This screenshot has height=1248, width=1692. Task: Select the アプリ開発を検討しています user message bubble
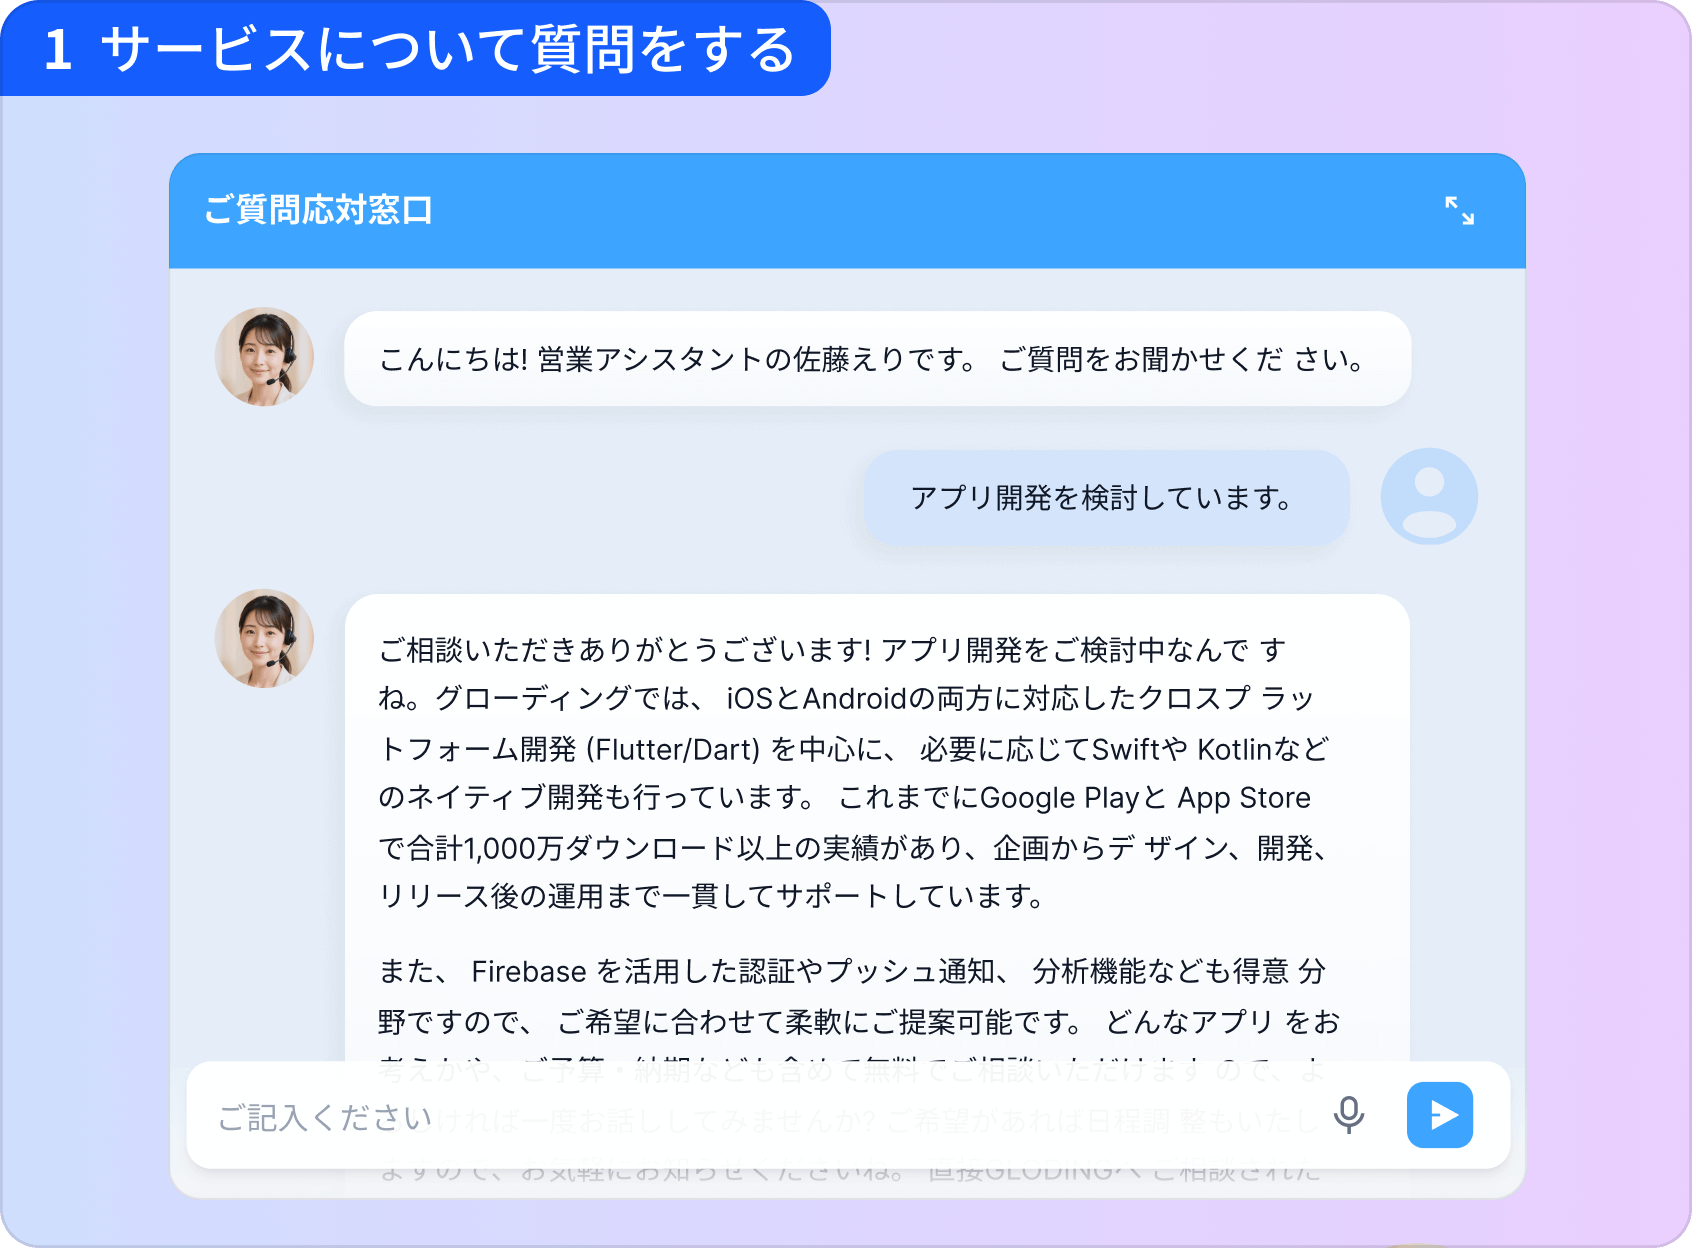point(1106,497)
